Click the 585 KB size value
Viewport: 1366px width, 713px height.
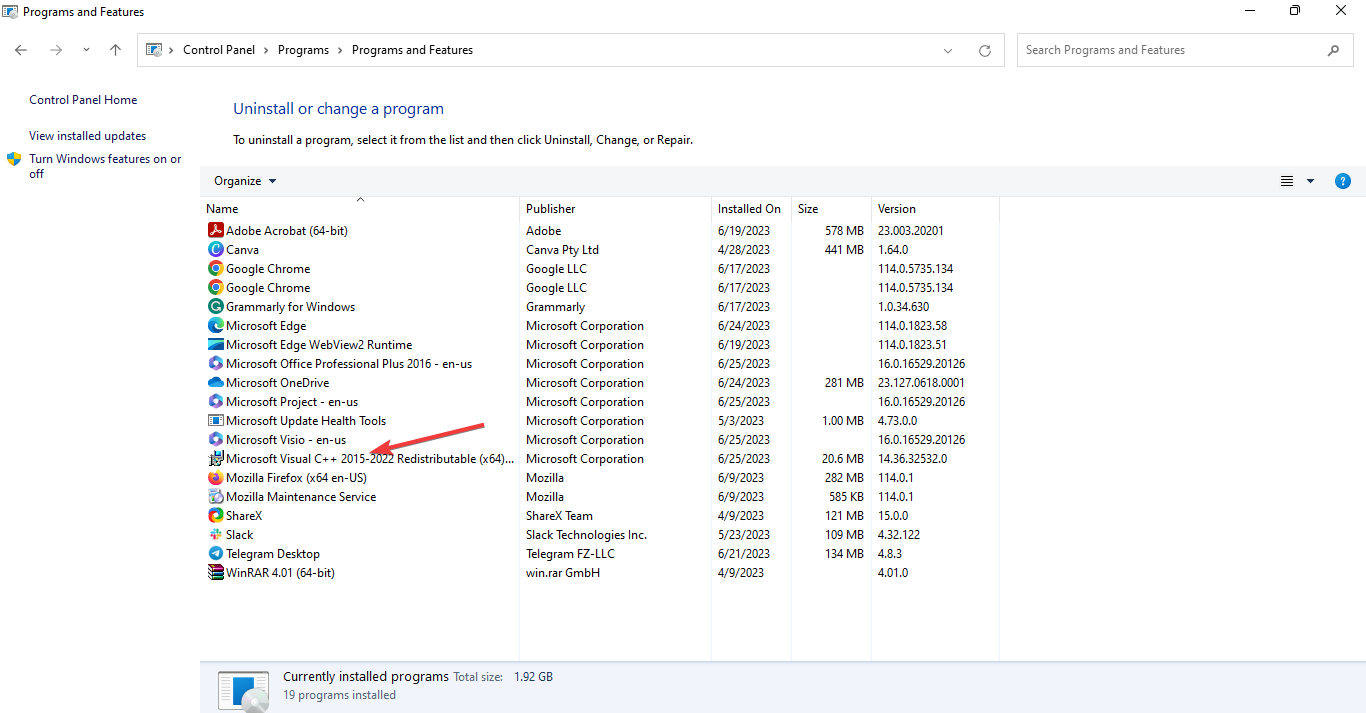[846, 497]
